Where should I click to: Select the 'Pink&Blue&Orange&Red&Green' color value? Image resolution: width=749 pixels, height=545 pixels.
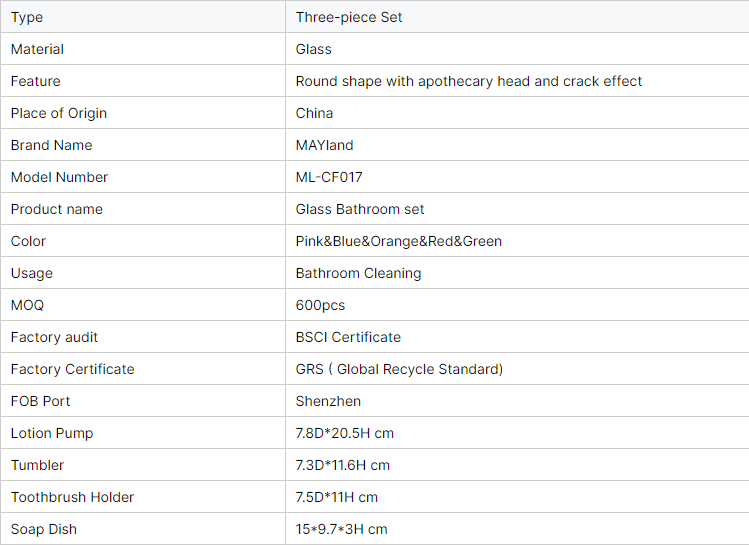pos(399,241)
